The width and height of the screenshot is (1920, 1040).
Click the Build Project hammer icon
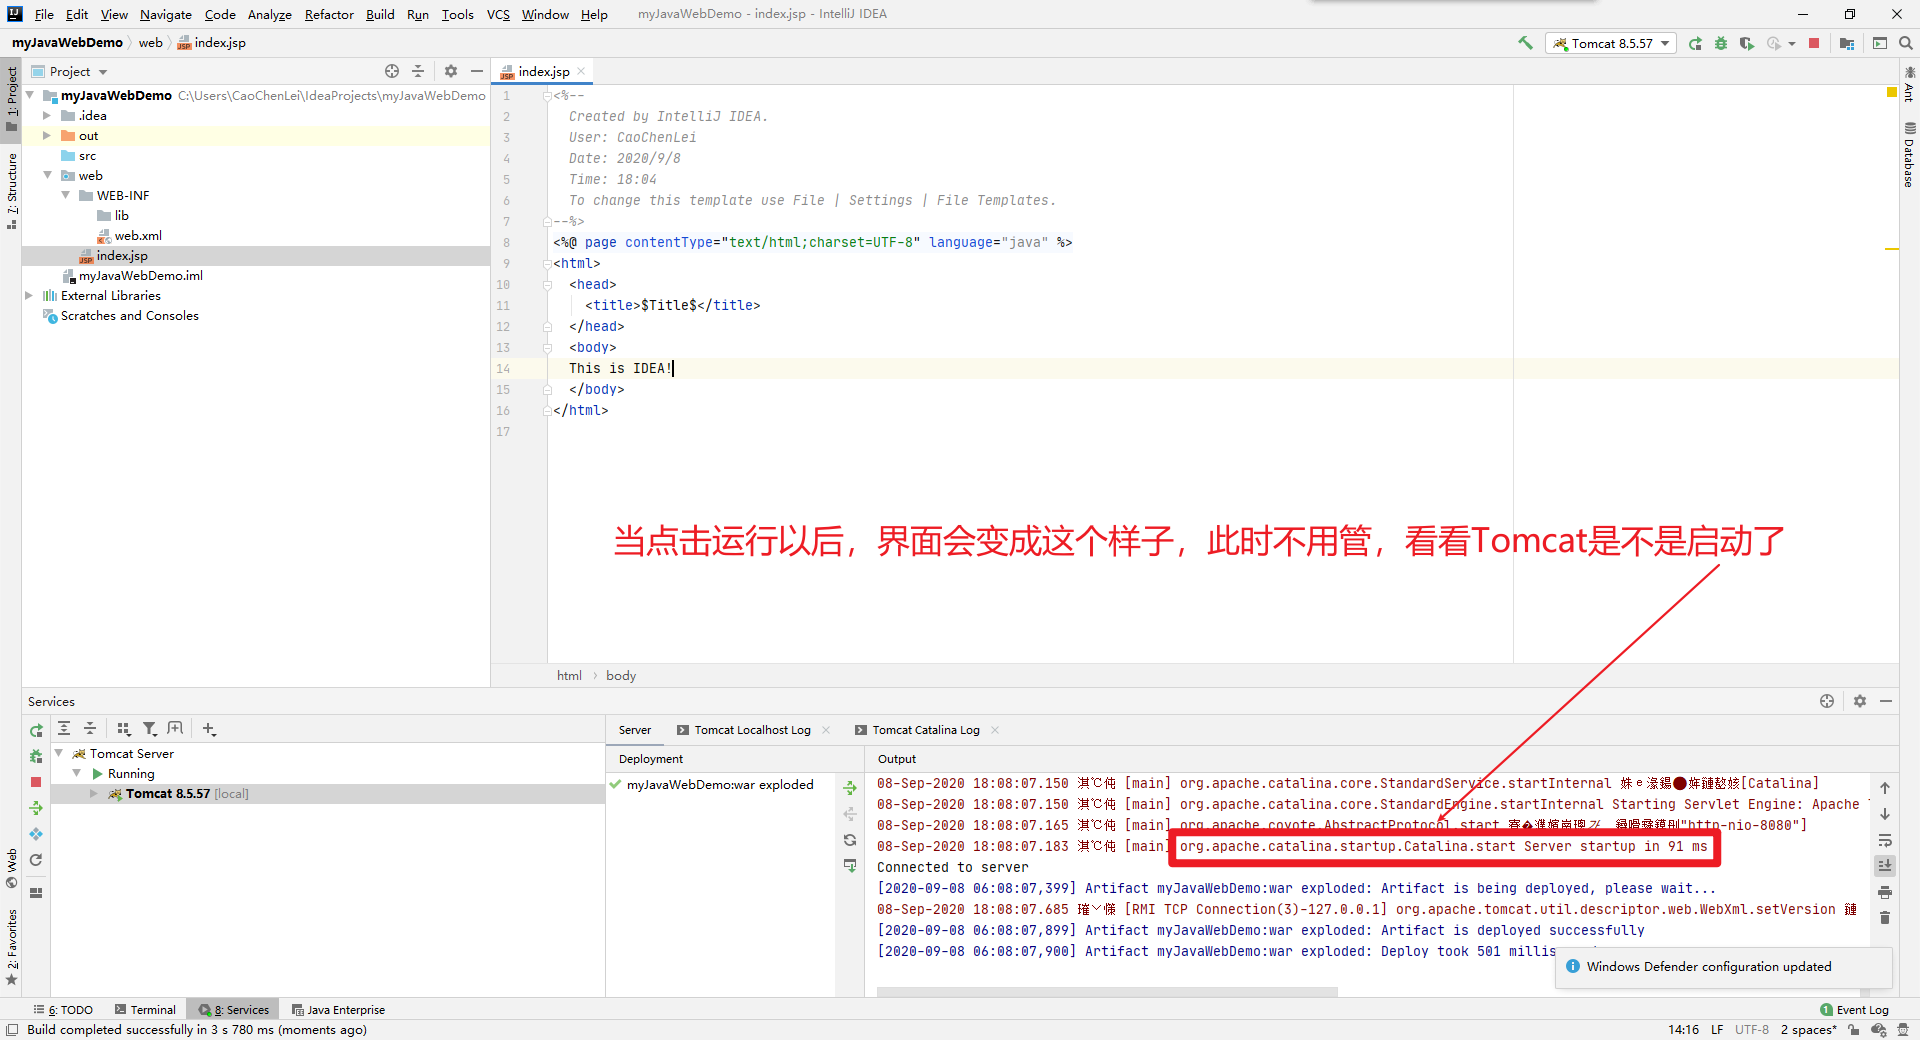tap(1525, 43)
